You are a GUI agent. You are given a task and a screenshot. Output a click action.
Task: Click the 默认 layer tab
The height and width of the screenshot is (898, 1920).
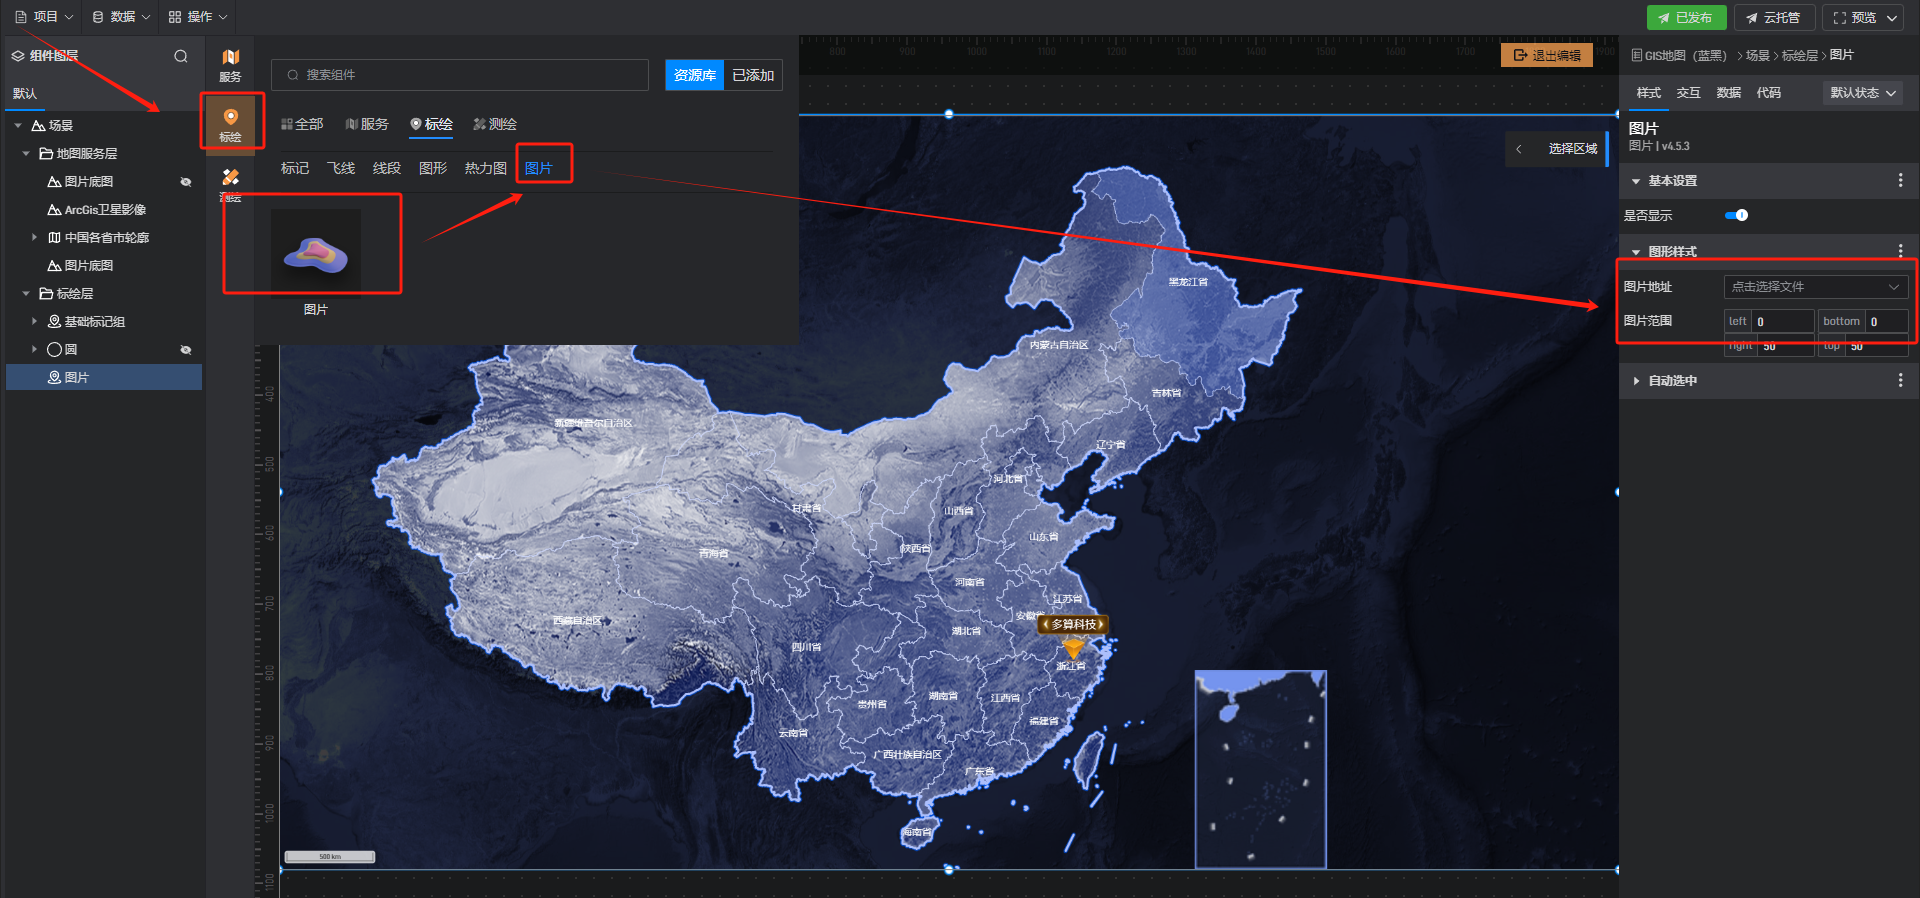[25, 93]
